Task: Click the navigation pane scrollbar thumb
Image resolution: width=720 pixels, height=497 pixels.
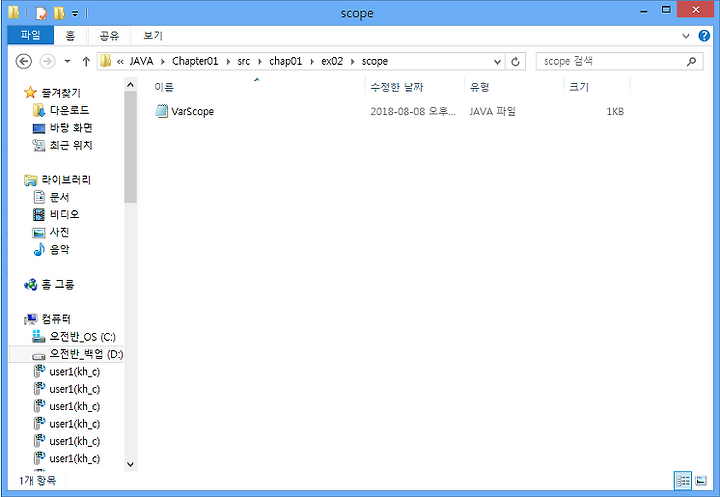Action: [130, 147]
